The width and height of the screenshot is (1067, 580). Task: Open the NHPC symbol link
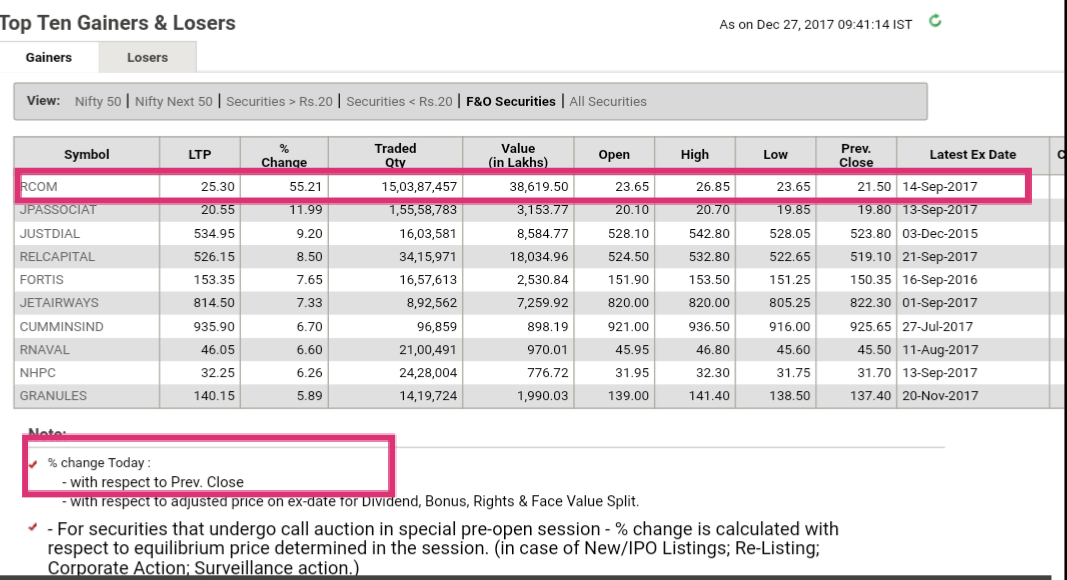point(37,373)
